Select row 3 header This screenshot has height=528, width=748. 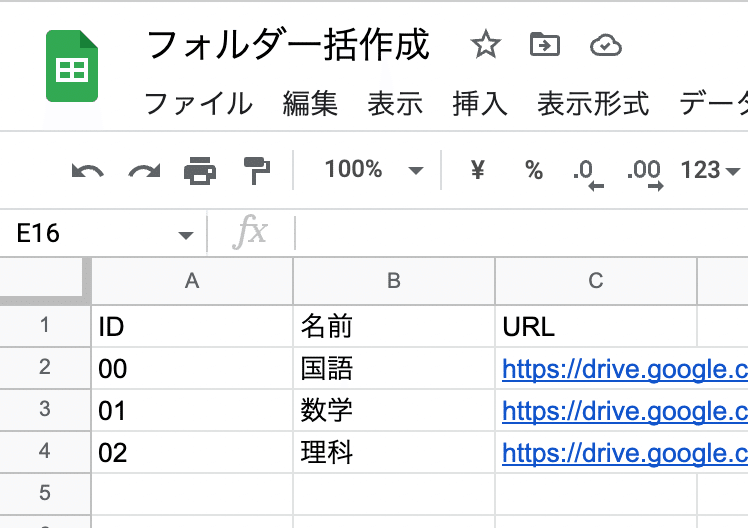click(x=45, y=410)
